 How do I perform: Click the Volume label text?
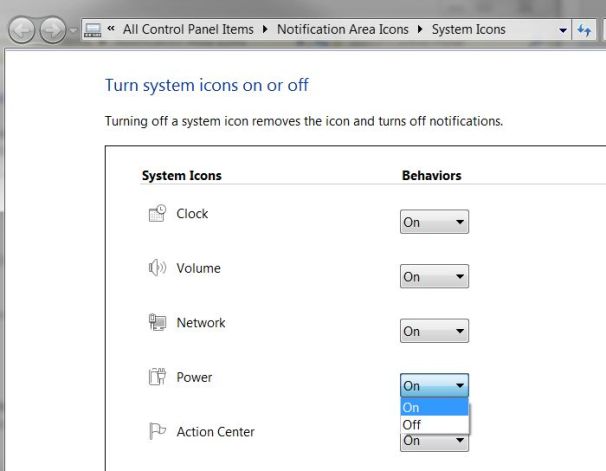coord(198,268)
